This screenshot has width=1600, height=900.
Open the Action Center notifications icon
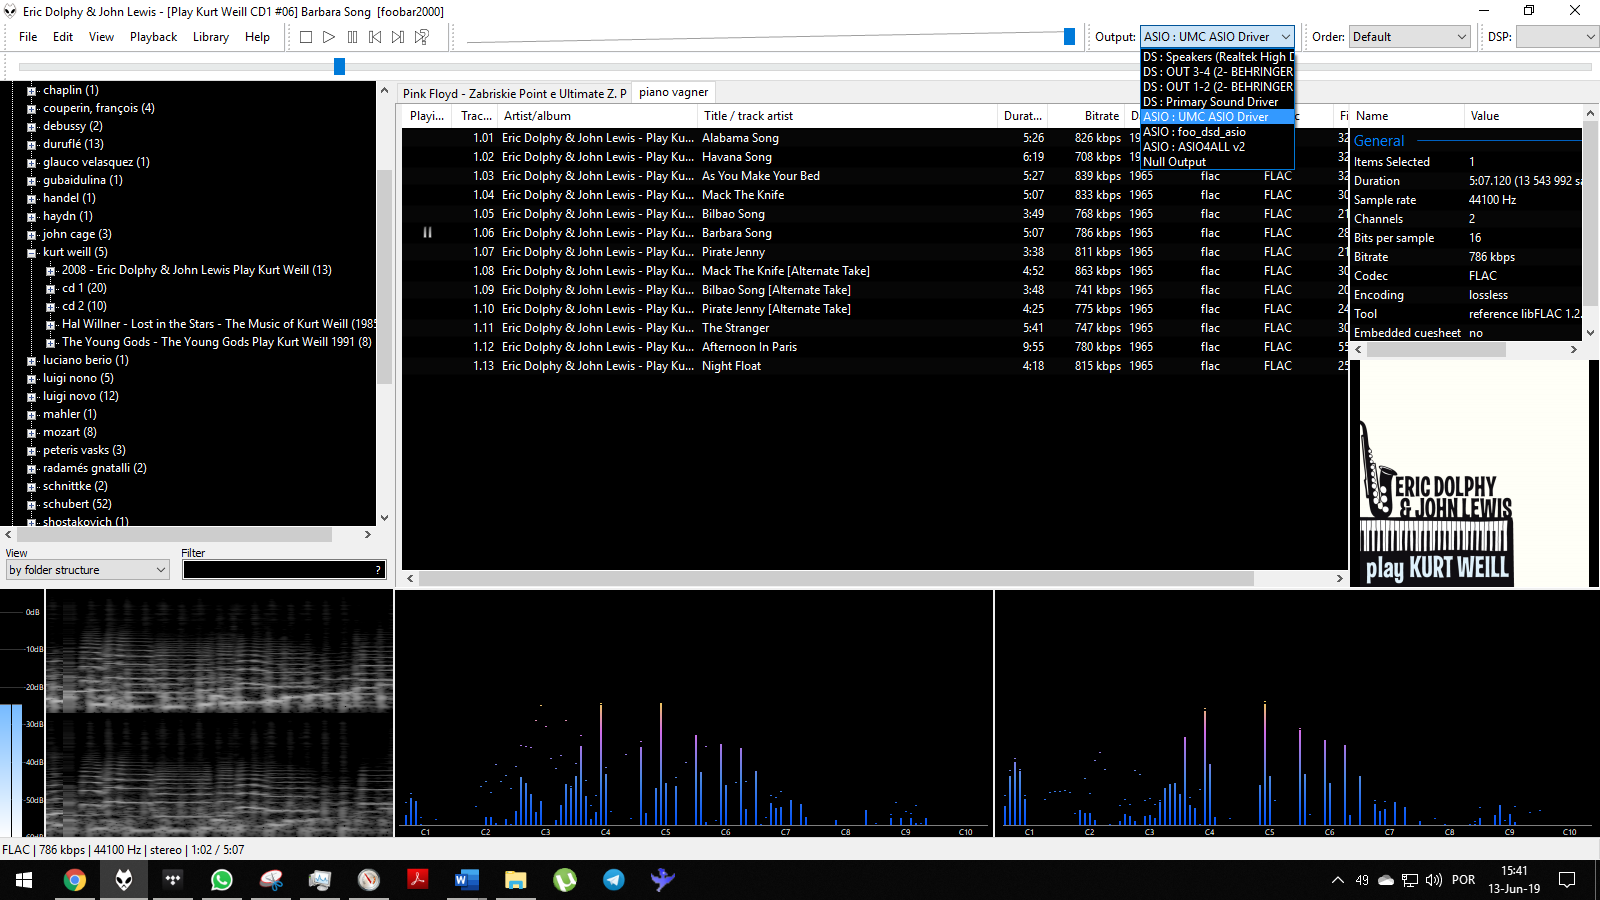pyautogui.click(x=1567, y=880)
